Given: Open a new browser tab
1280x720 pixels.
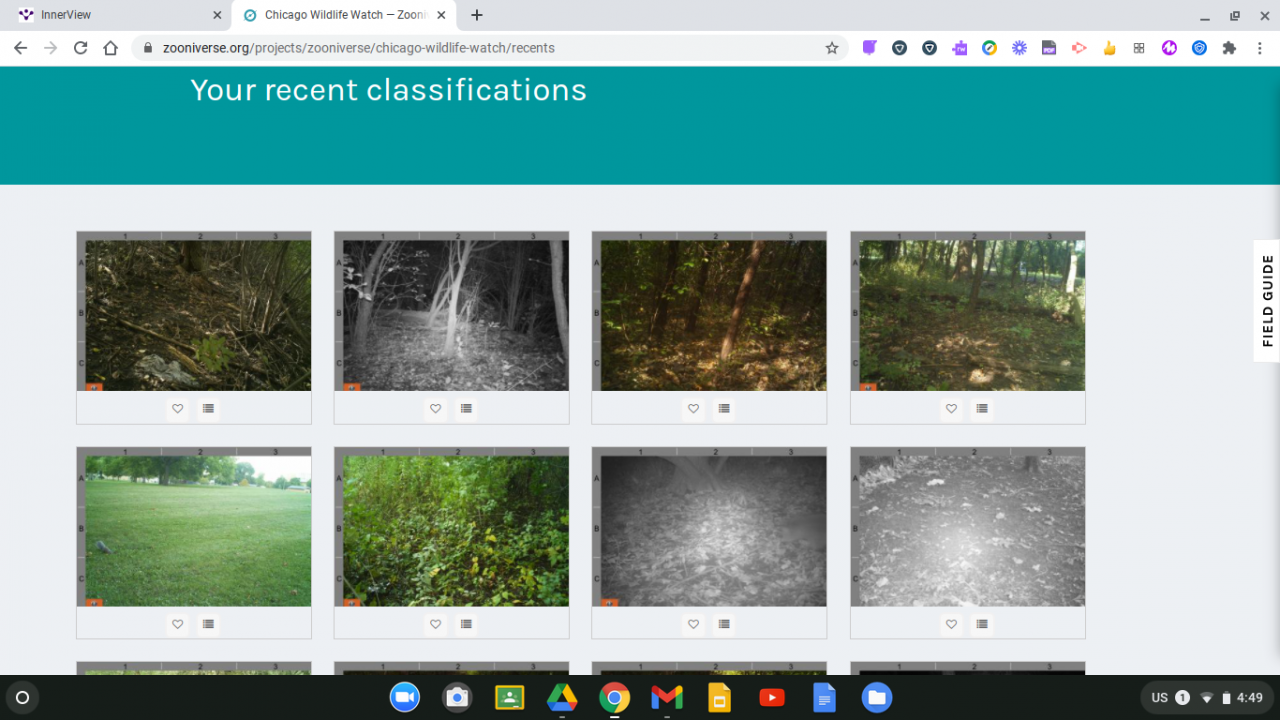Looking at the screenshot, I should click(x=477, y=15).
